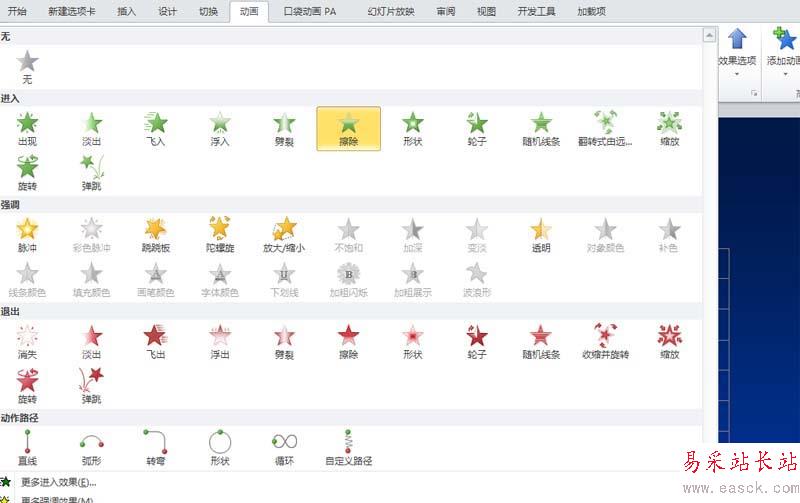This screenshot has width=800, height=503.
Task: Pick the 轮子 exit animation
Action: pos(477,342)
